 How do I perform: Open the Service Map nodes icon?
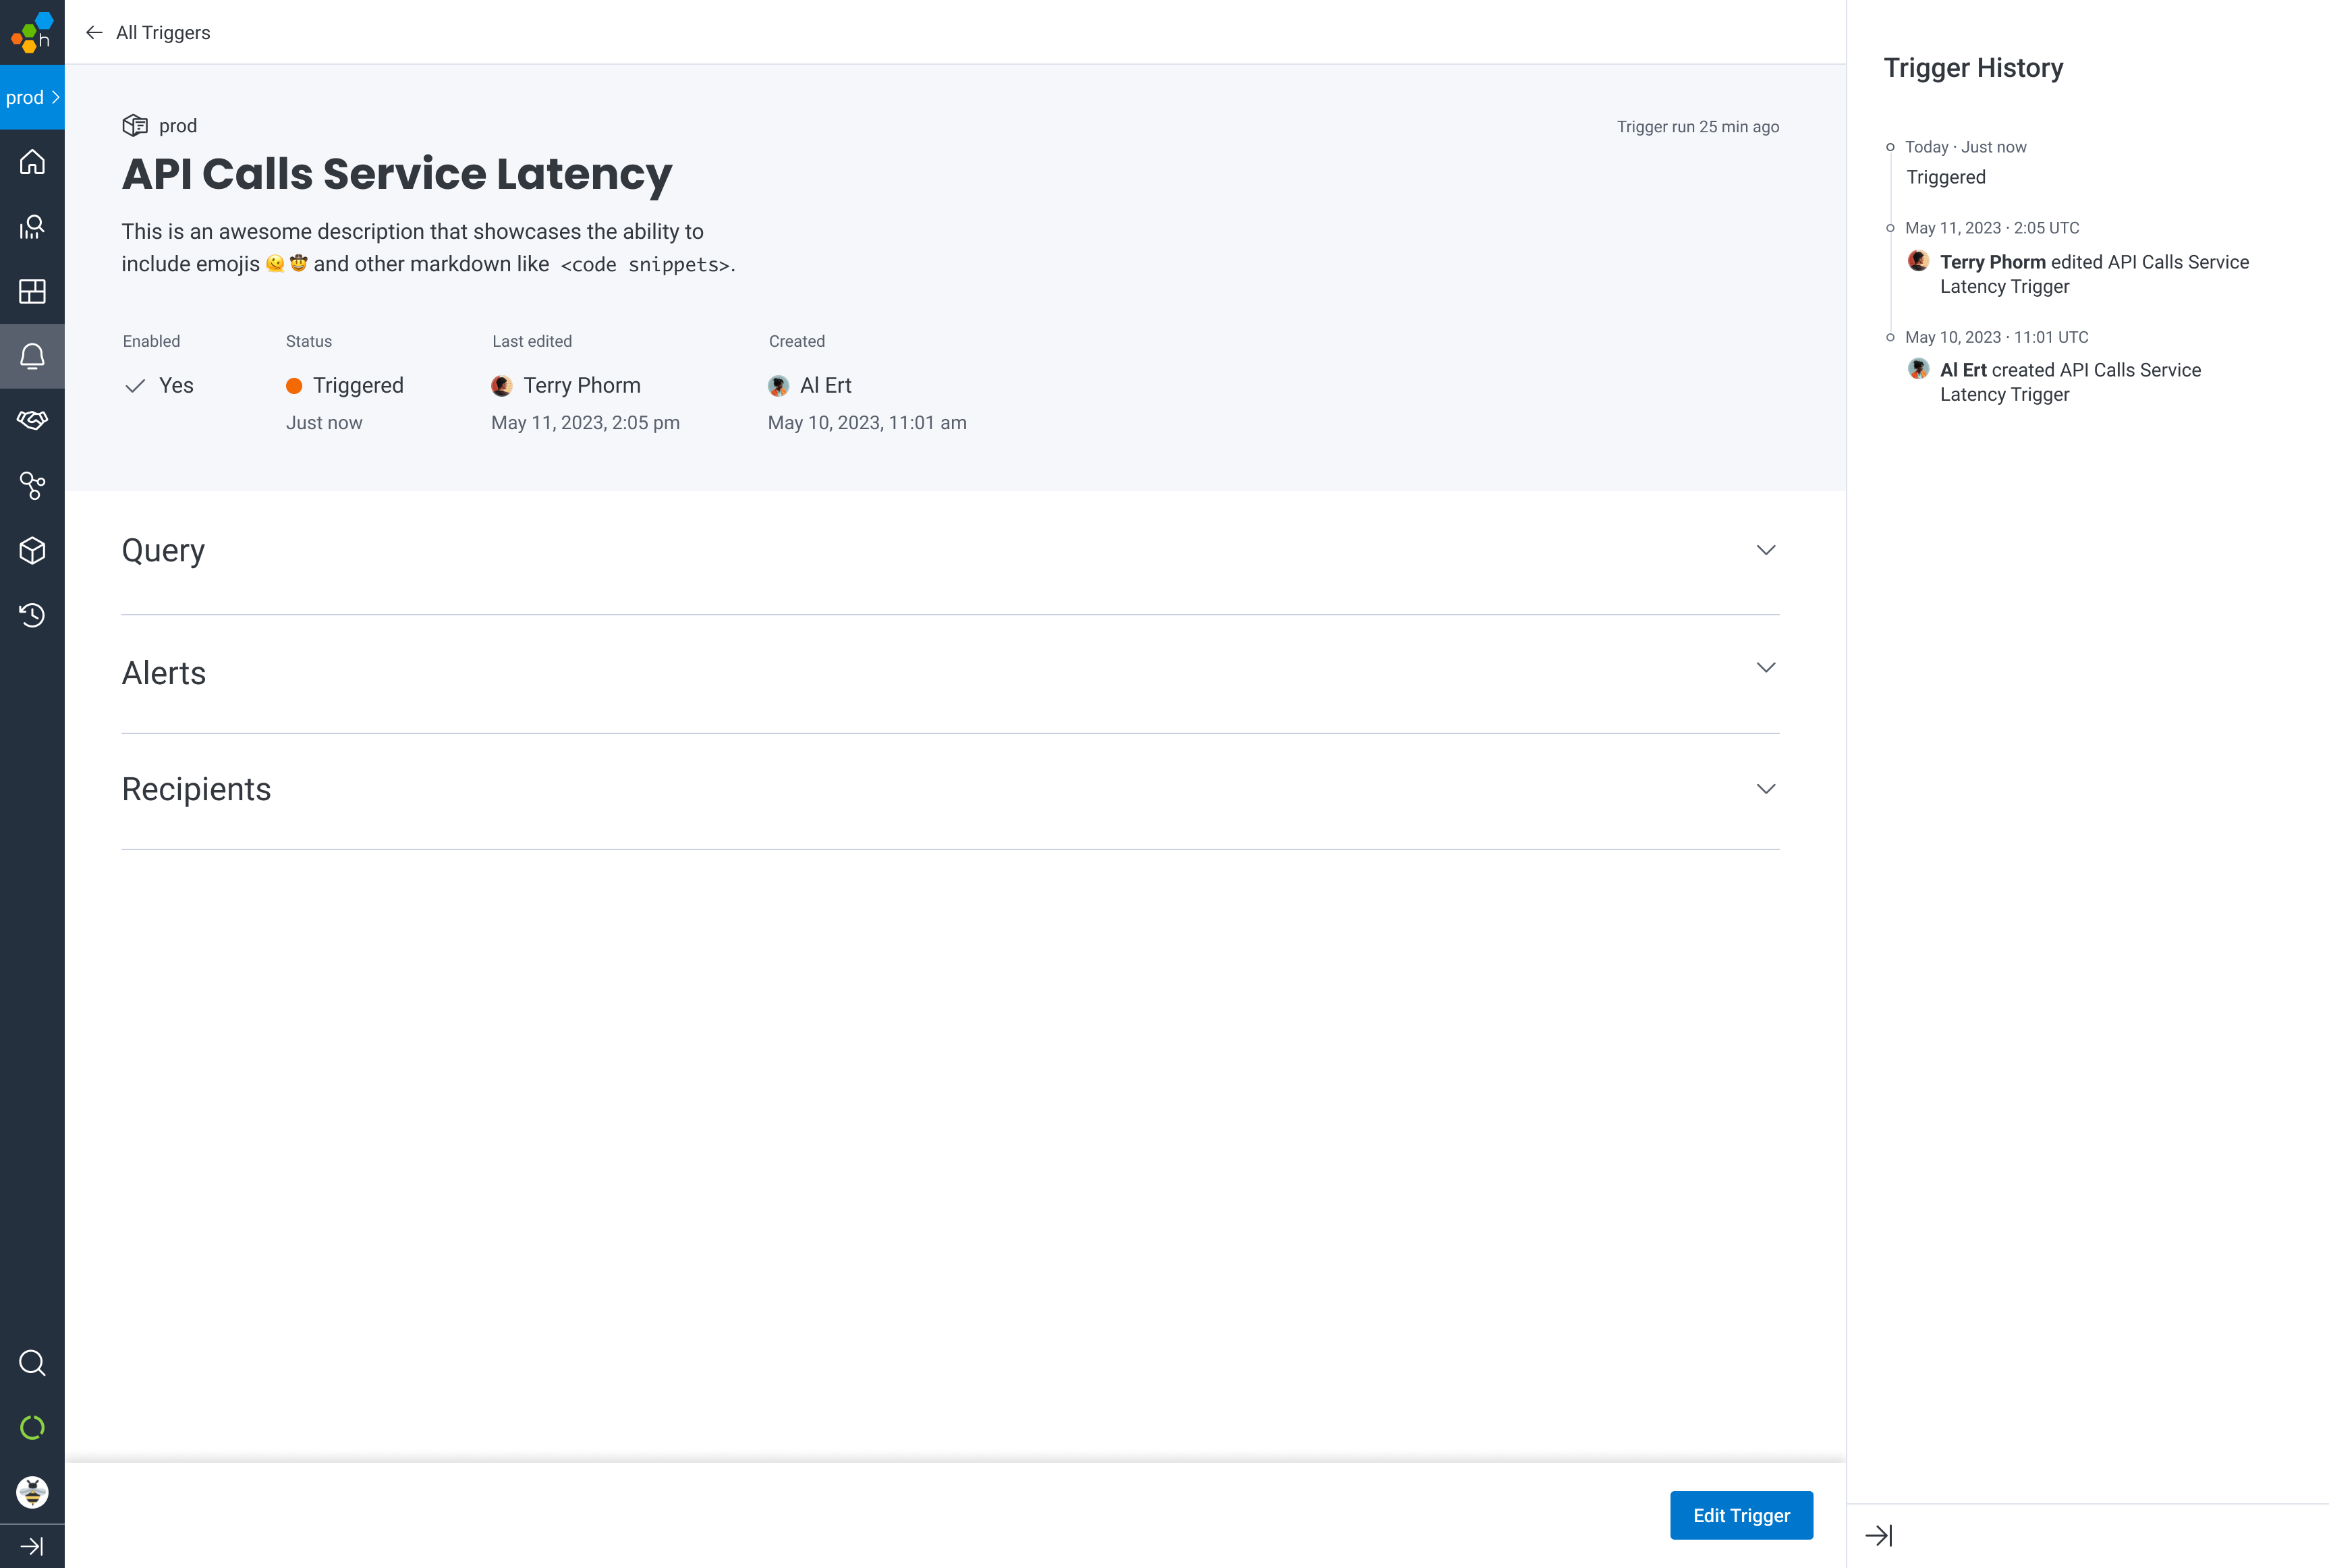(x=32, y=486)
